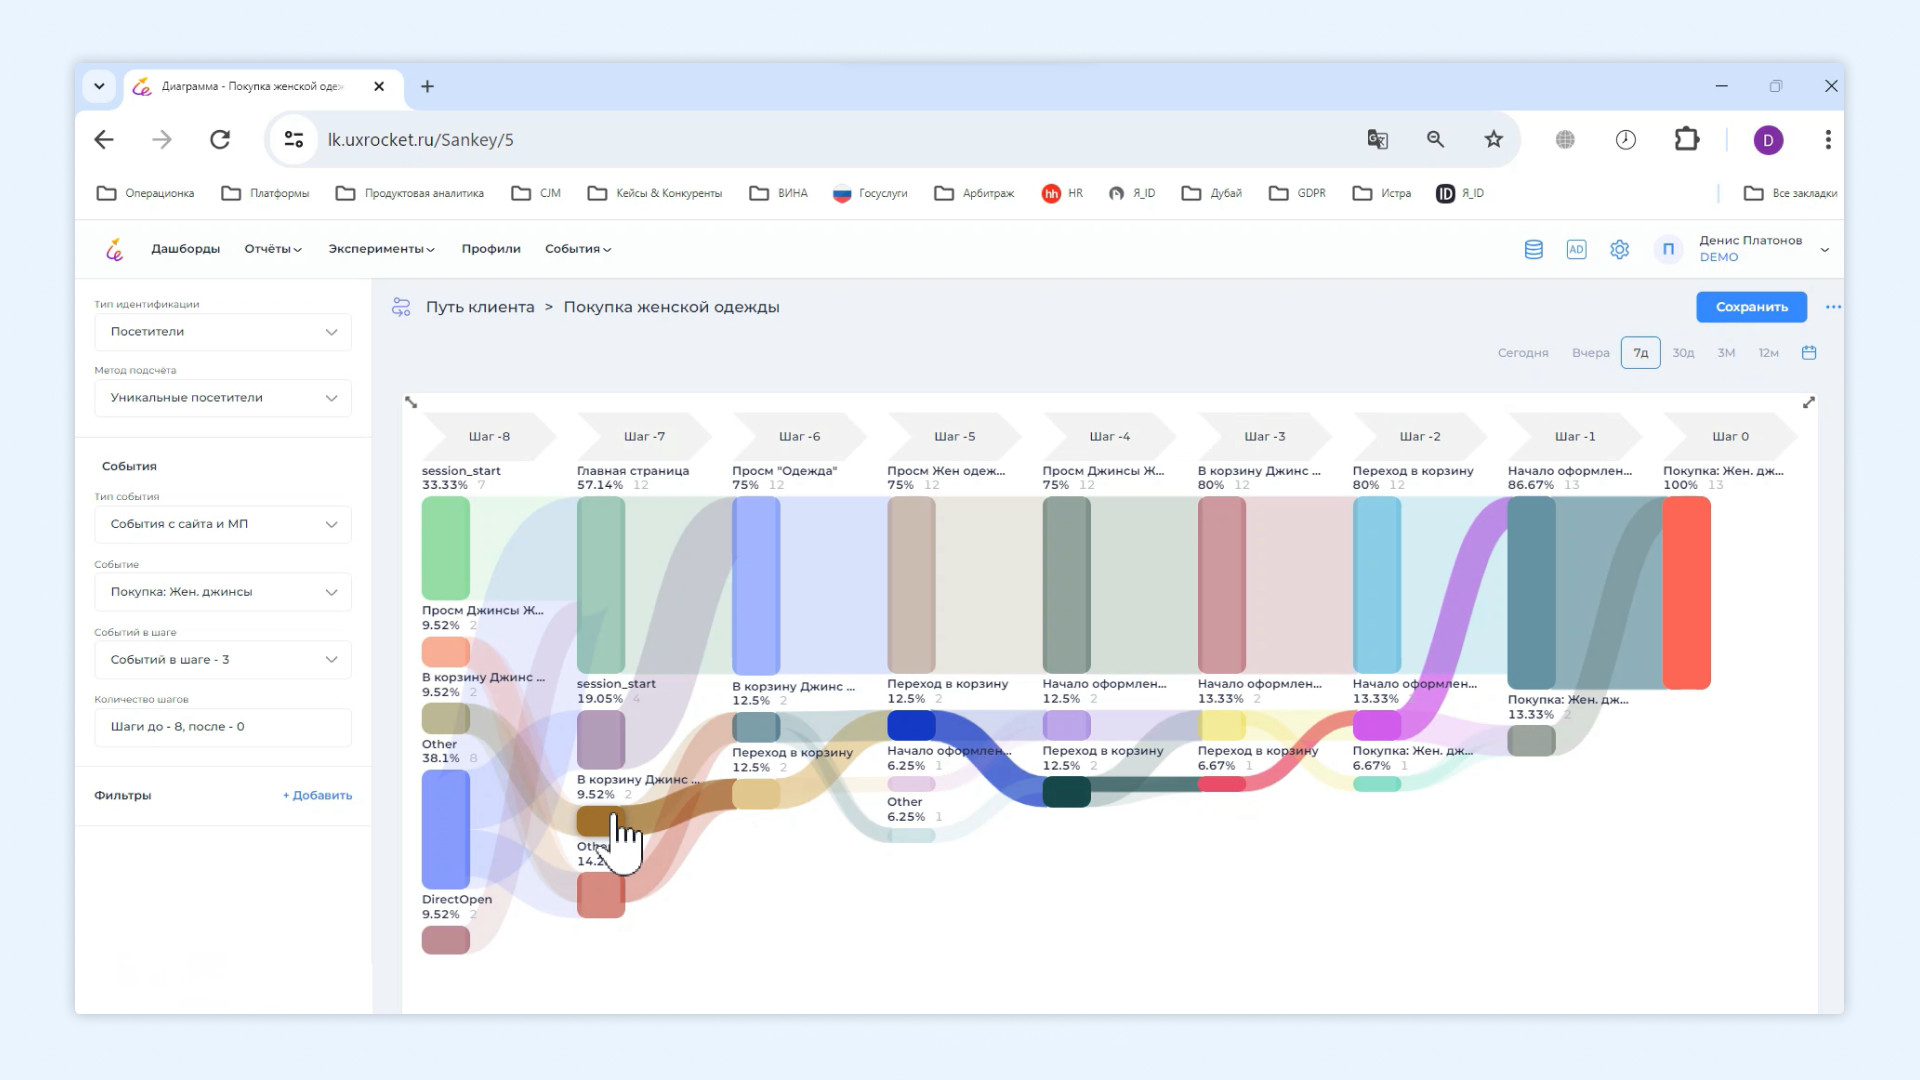The width and height of the screenshot is (1920, 1080).
Task: Expand diagram to fullscreen icon
Action: pos(1808,402)
